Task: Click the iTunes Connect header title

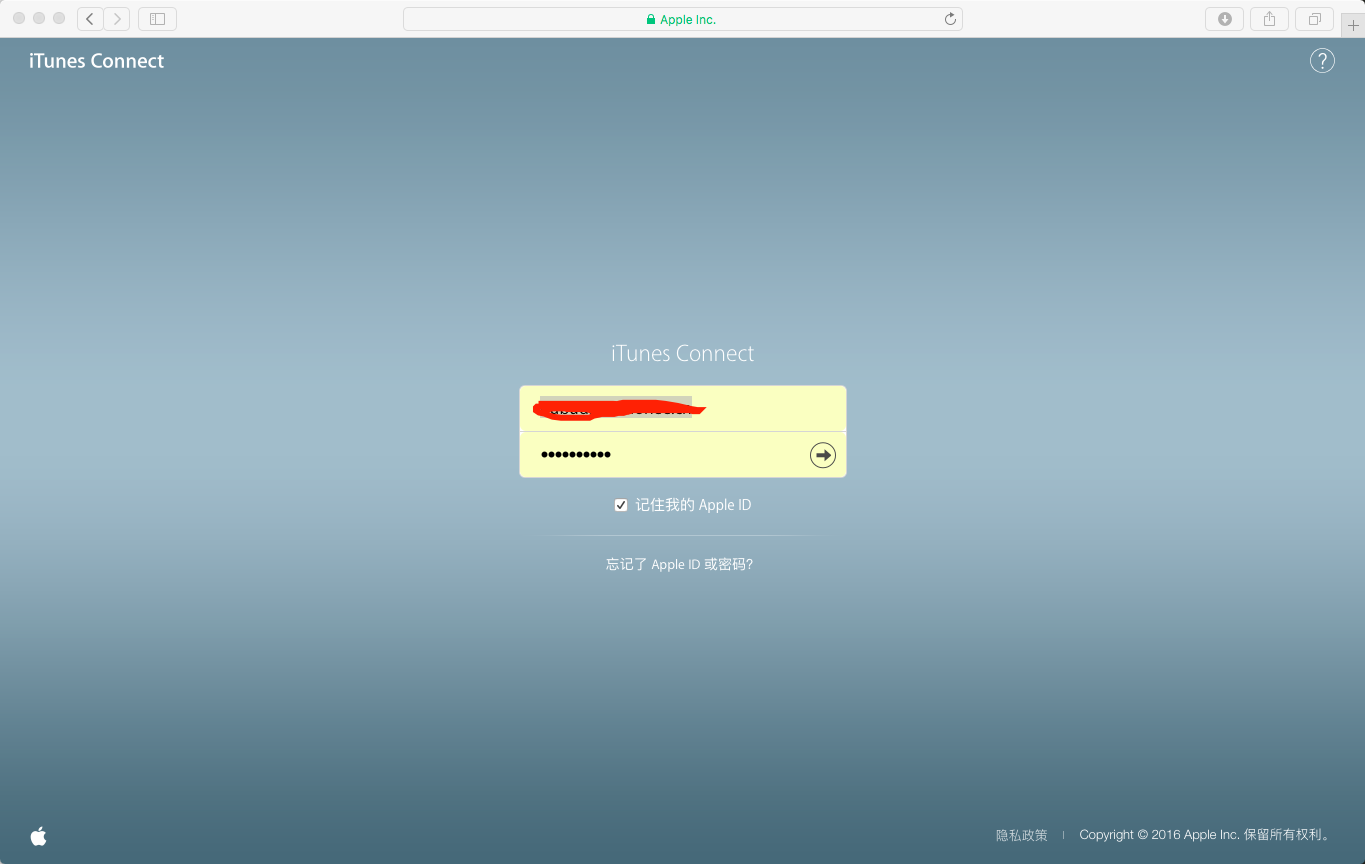Action: click(97, 61)
